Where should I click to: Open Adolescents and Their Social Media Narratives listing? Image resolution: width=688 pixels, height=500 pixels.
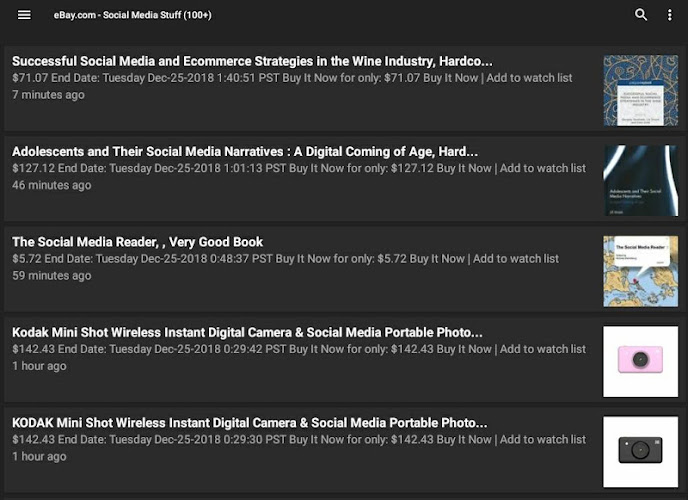(245, 151)
